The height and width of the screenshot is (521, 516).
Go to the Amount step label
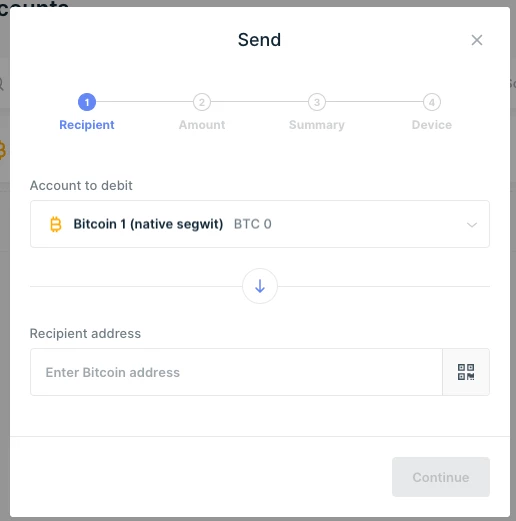click(x=202, y=125)
